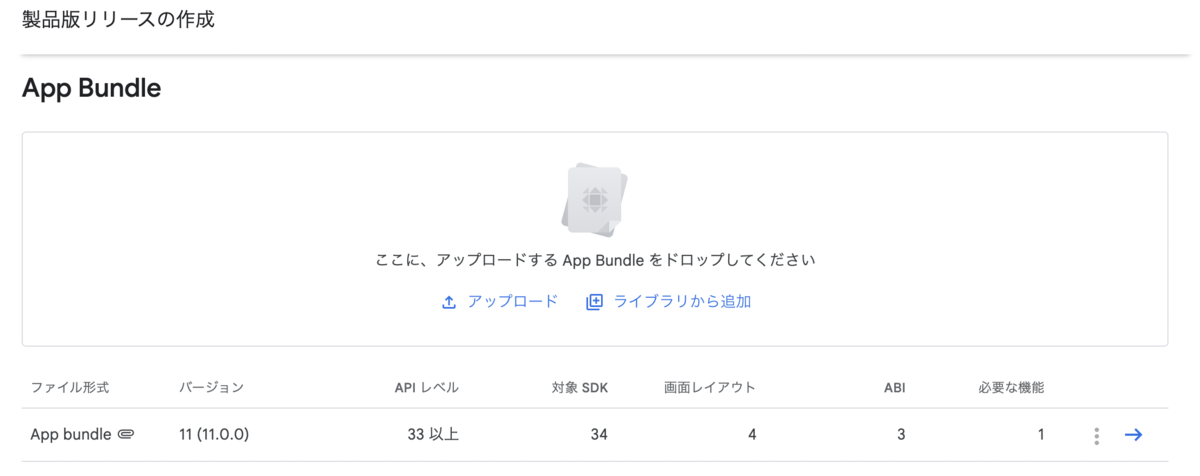Viewport: 1200px width, 476px height.
Task: Click version 11 (11.0.0) cell
Action: click(214, 434)
